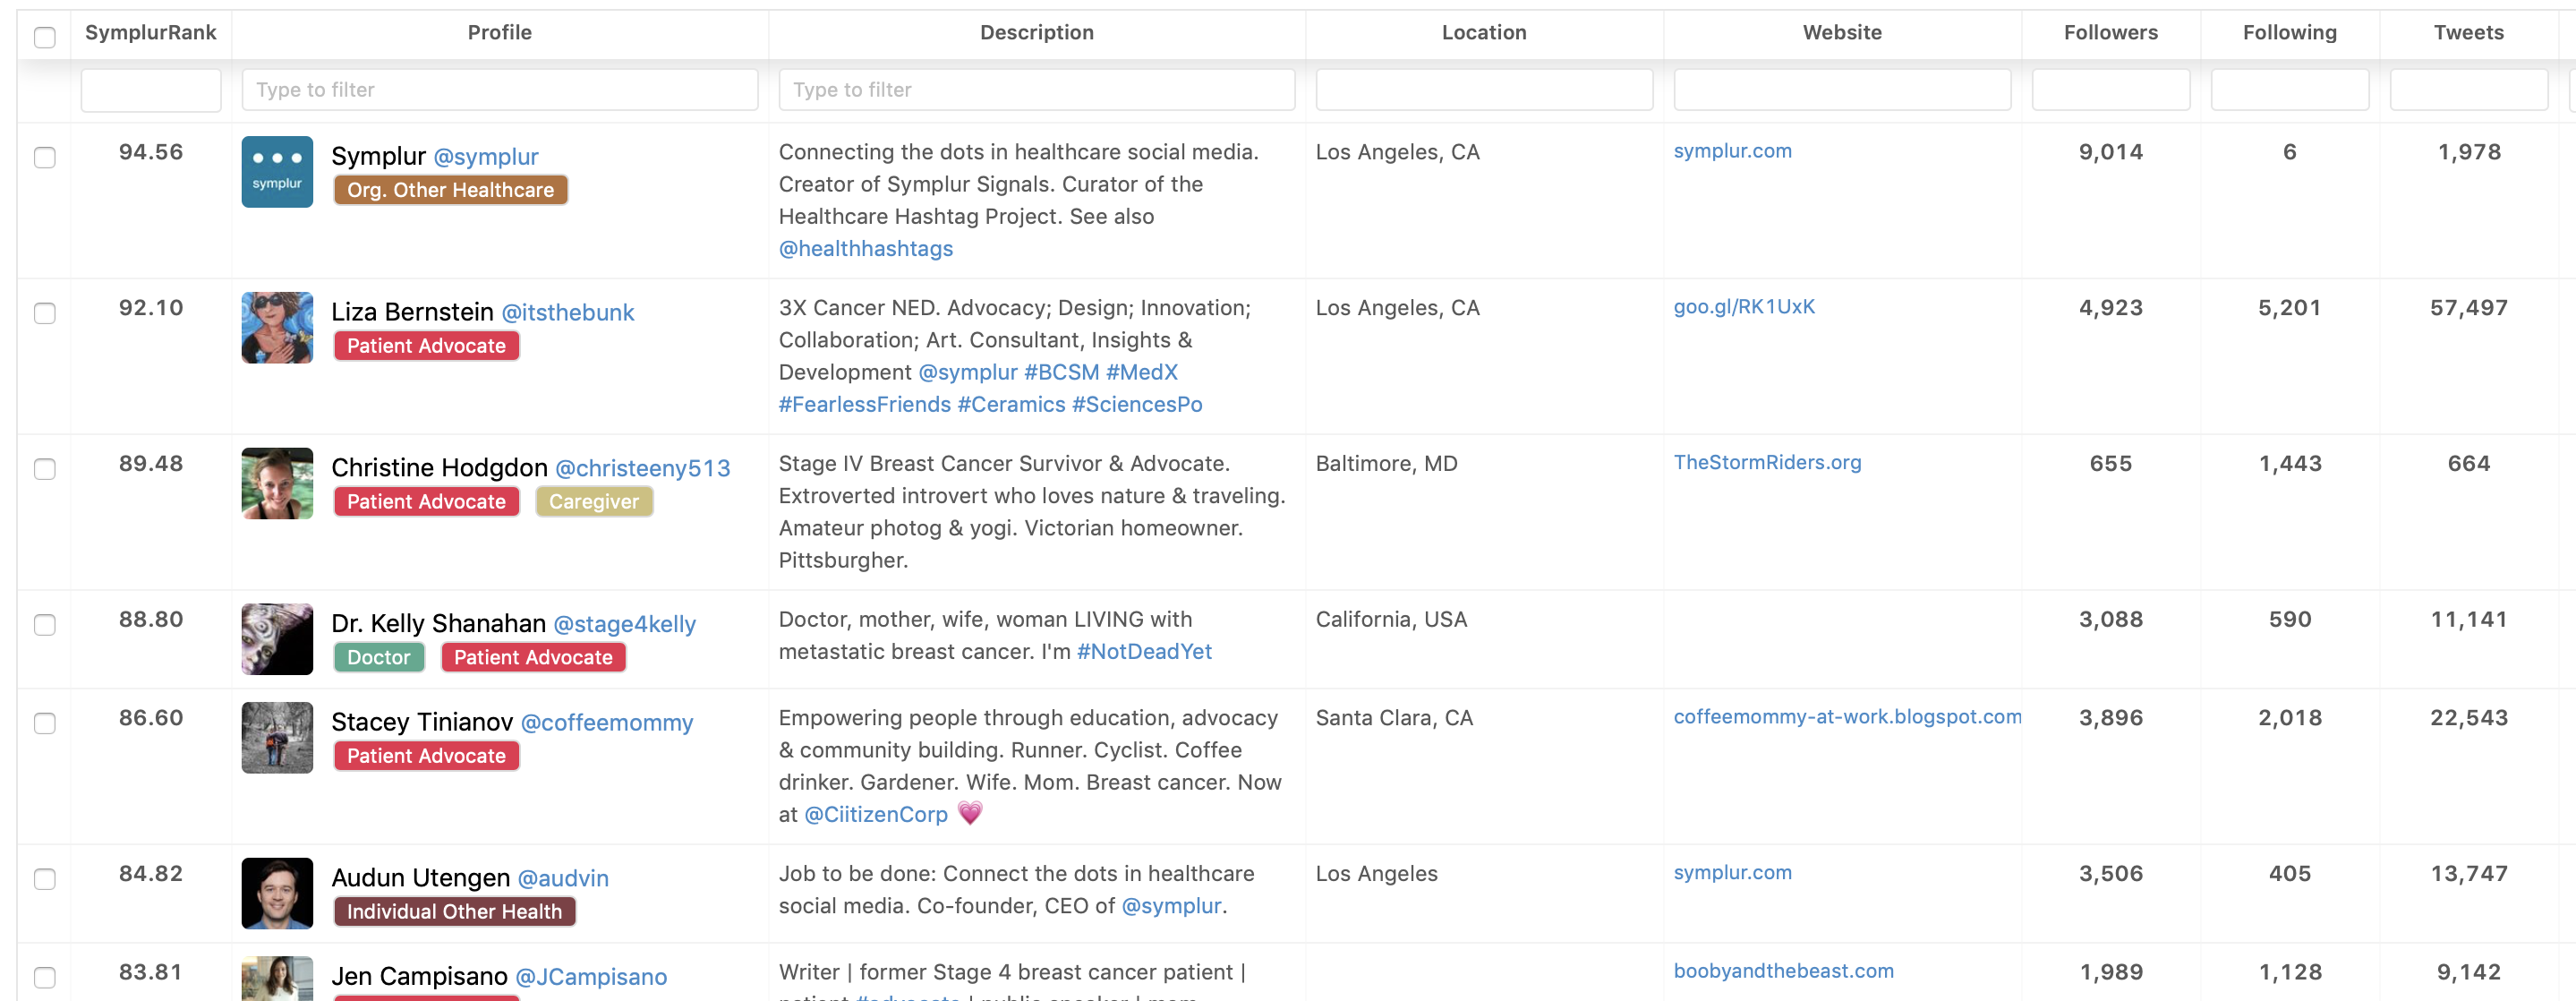Open Liza Bernstein's profile avatar
This screenshot has width=2576, height=1001.
277,328
